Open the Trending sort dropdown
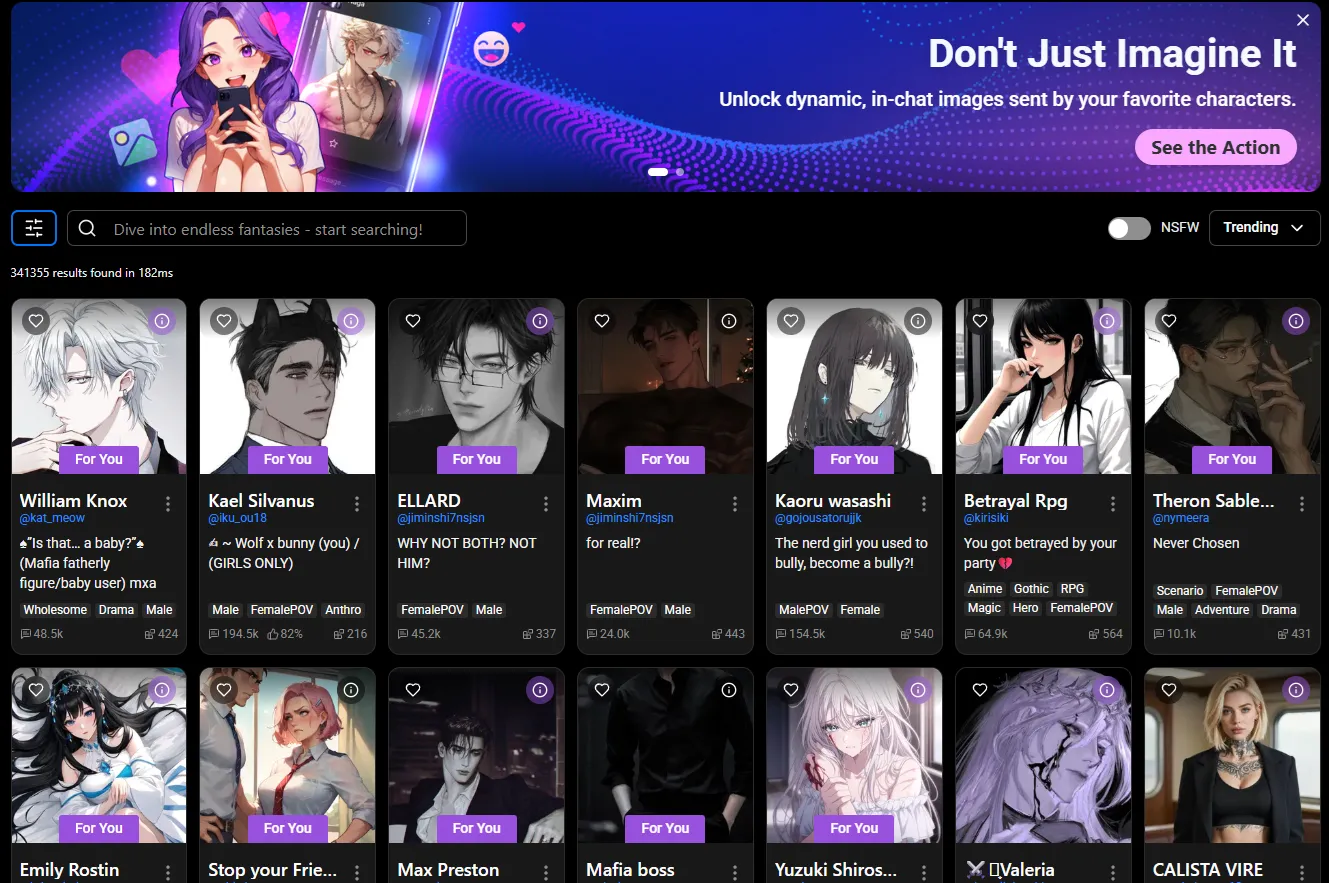Viewport: 1329px width, 883px height. click(x=1264, y=228)
